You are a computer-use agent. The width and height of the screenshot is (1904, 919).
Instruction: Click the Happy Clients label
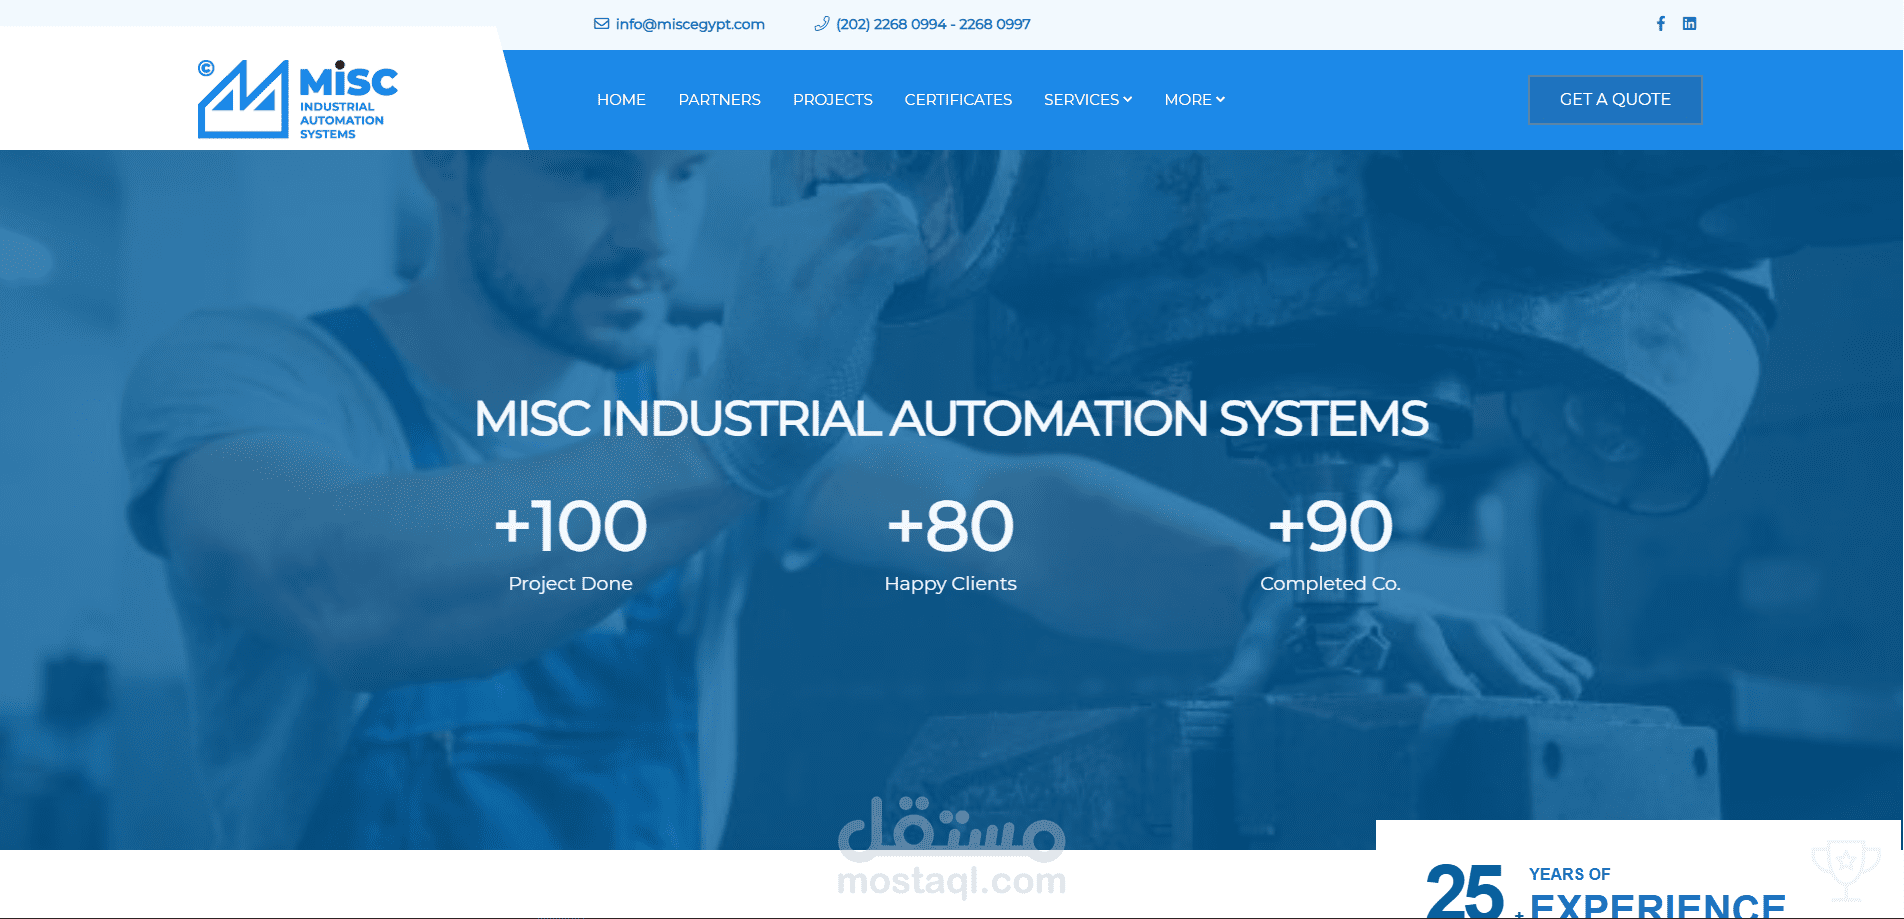point(950,583)
